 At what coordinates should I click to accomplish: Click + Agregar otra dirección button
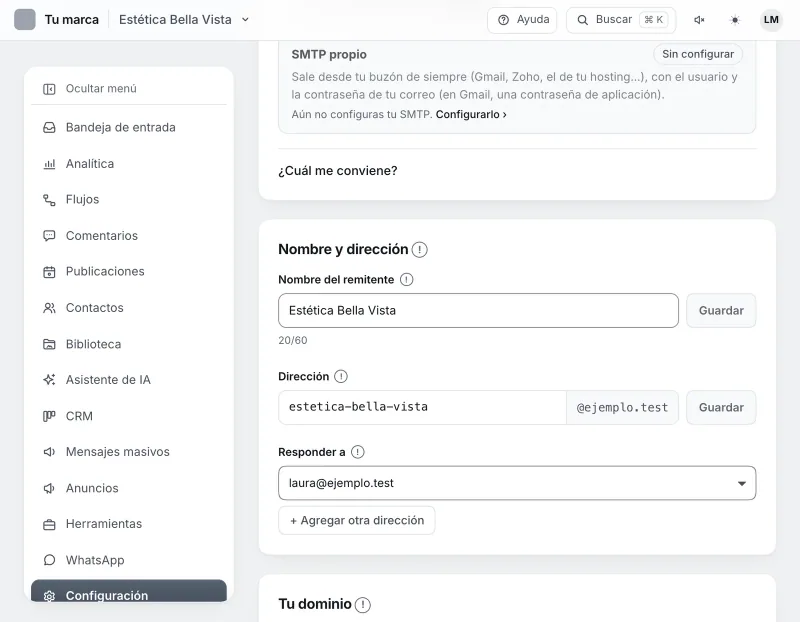(357, 520)
